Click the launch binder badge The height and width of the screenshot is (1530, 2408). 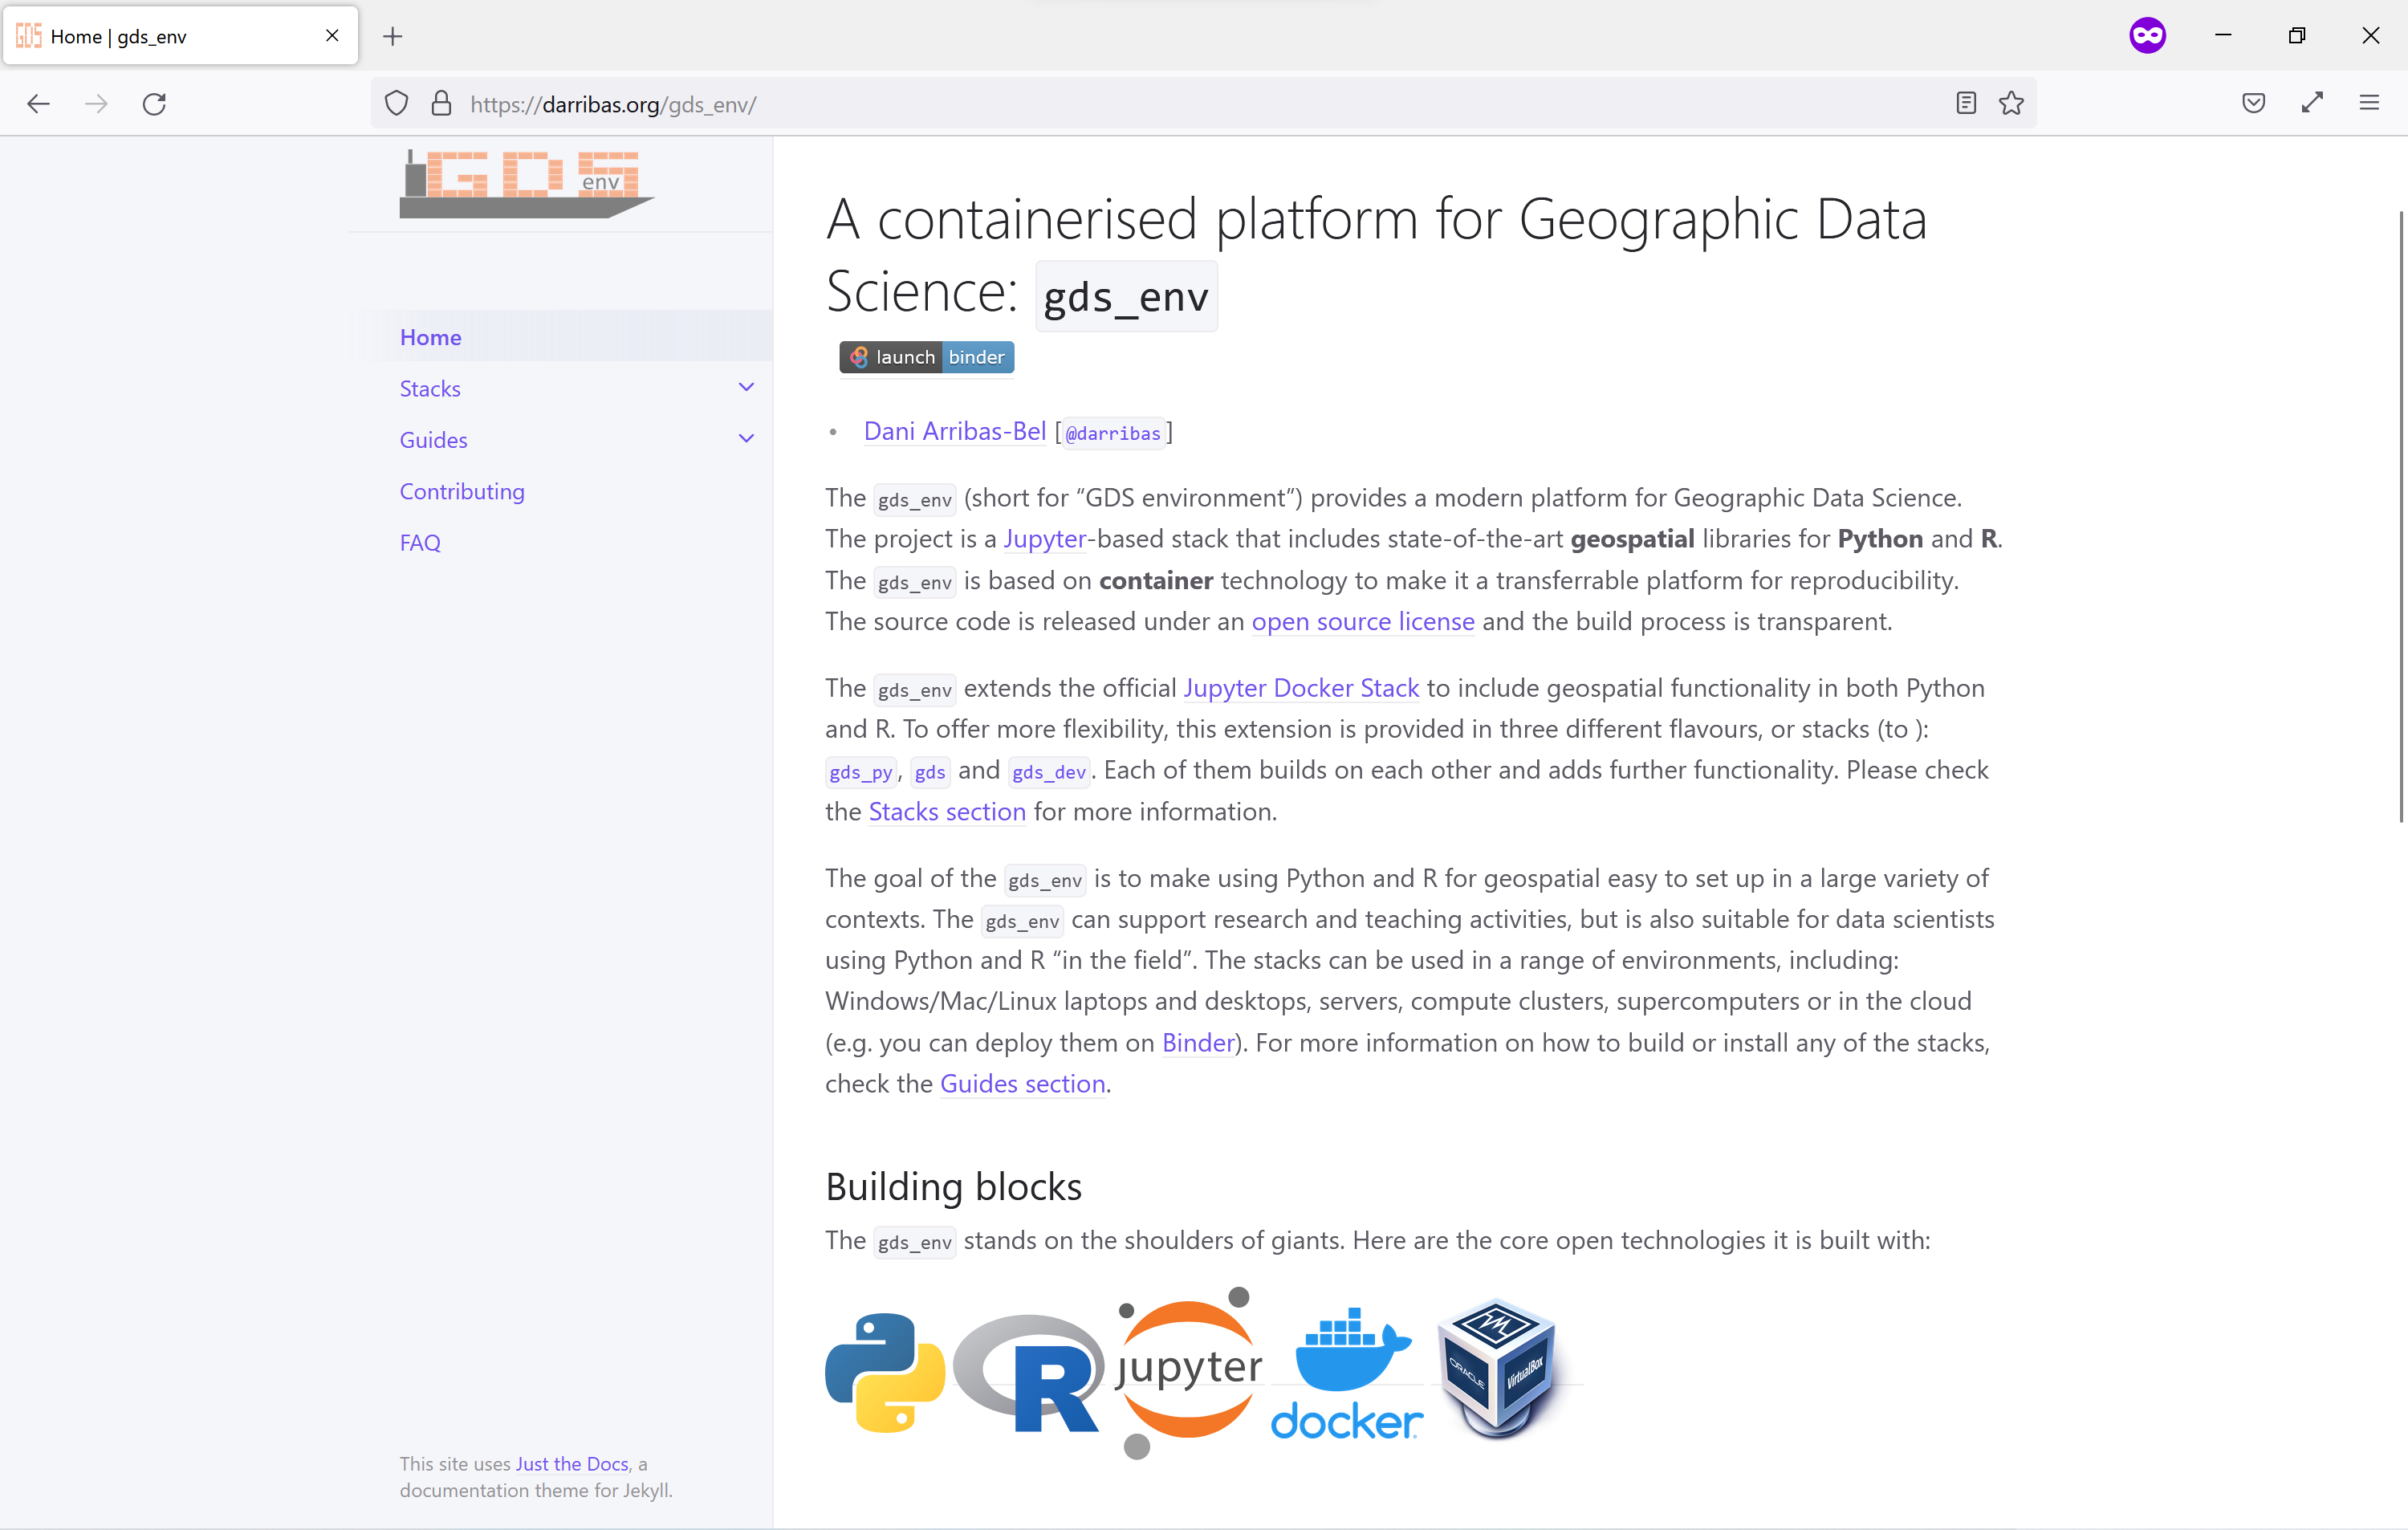pos(926,357)
